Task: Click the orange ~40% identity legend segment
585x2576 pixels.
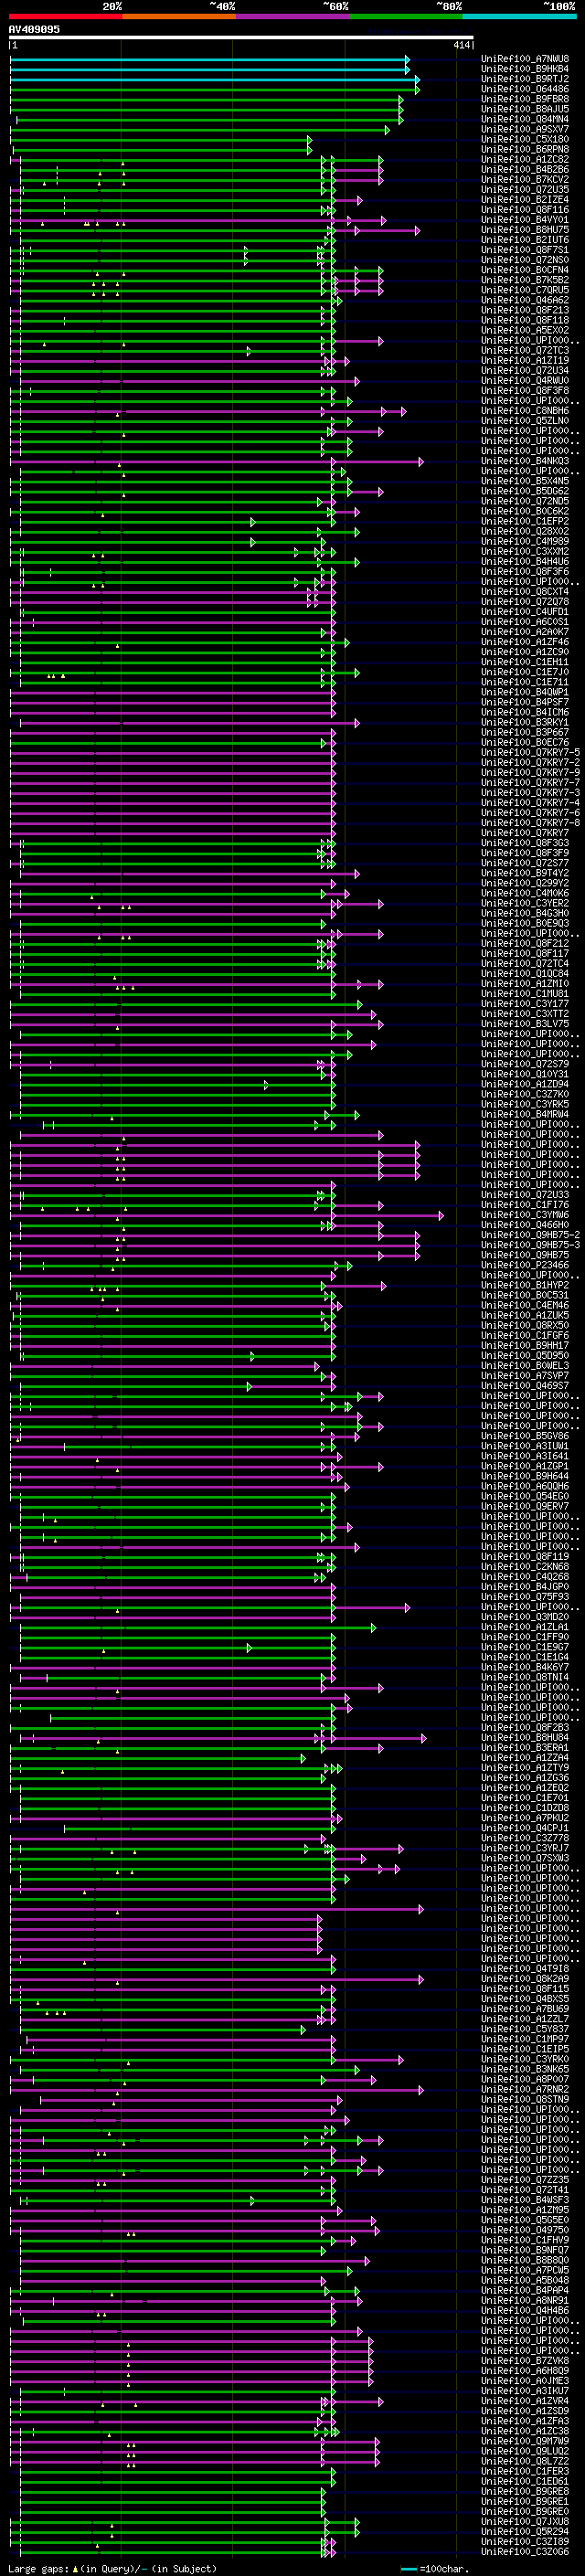Action: [179, 16]
